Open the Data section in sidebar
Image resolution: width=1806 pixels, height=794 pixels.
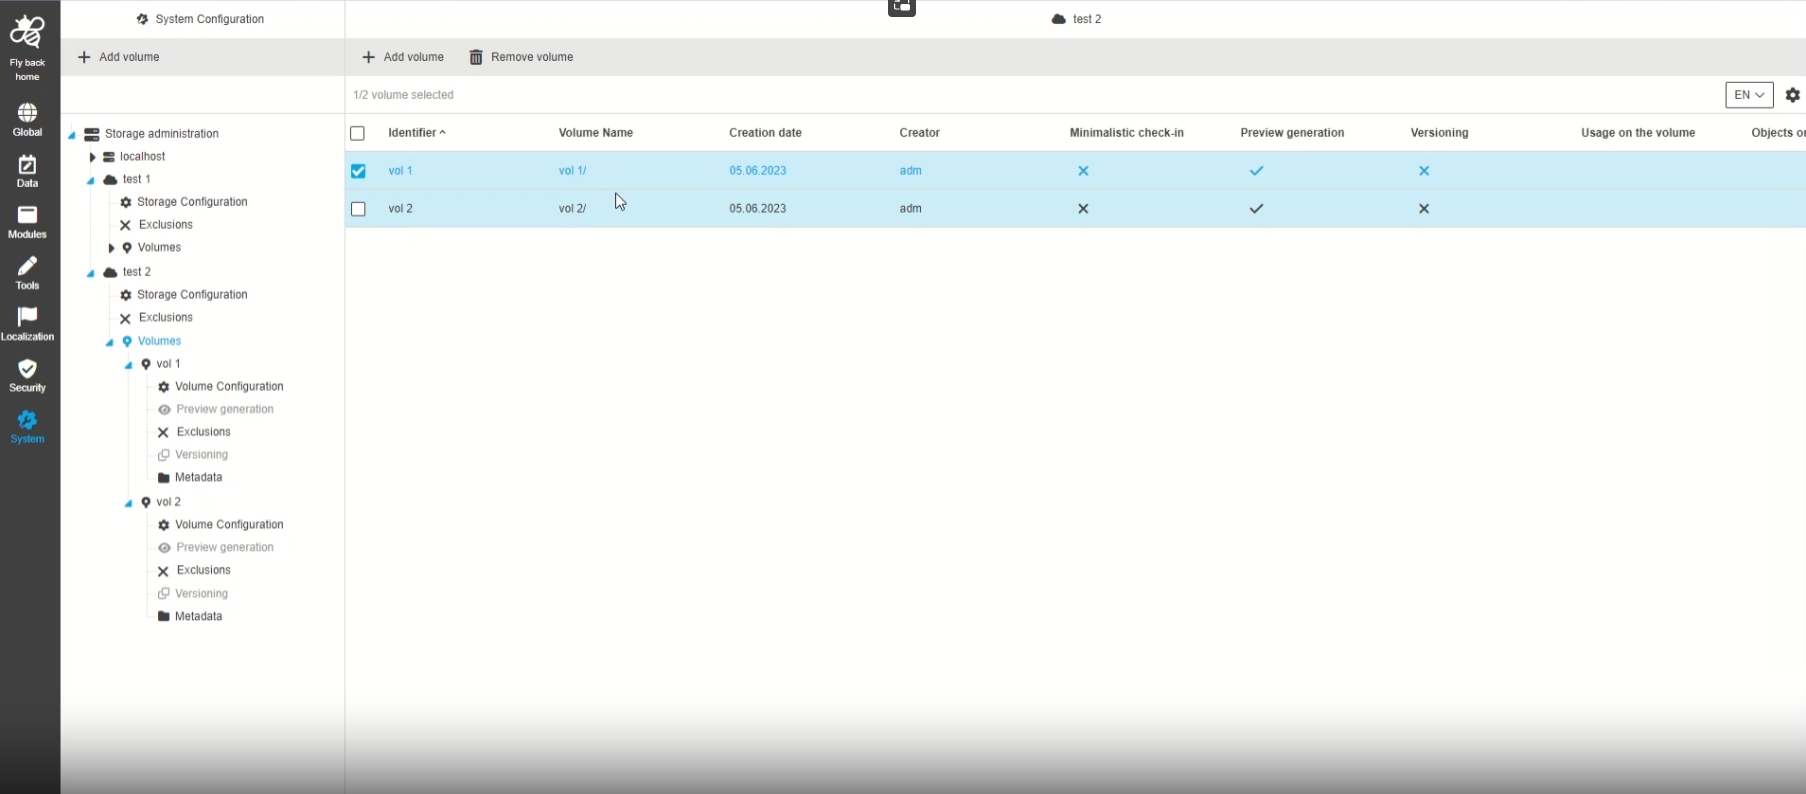[x=27, y=171]
